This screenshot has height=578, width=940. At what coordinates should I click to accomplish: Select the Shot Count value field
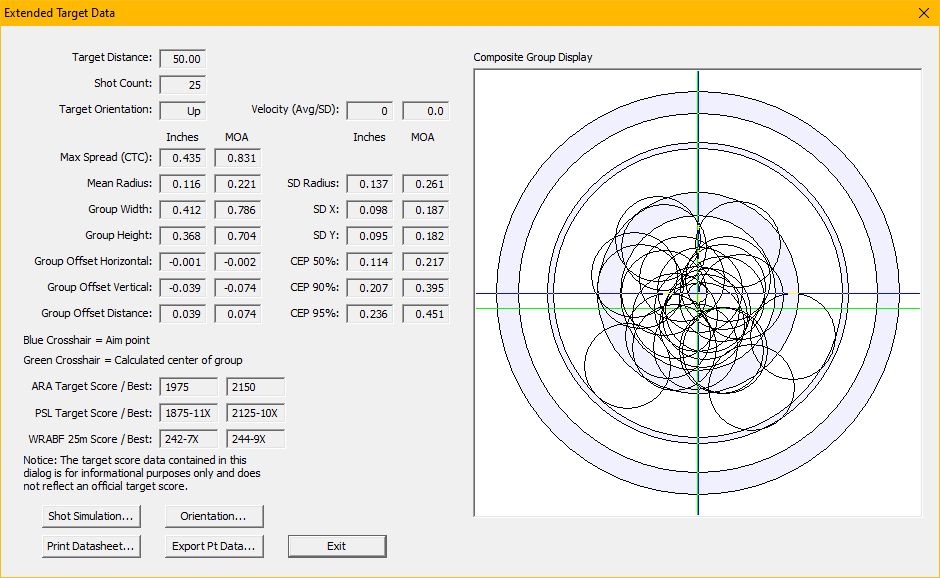[x=183, y=85]
